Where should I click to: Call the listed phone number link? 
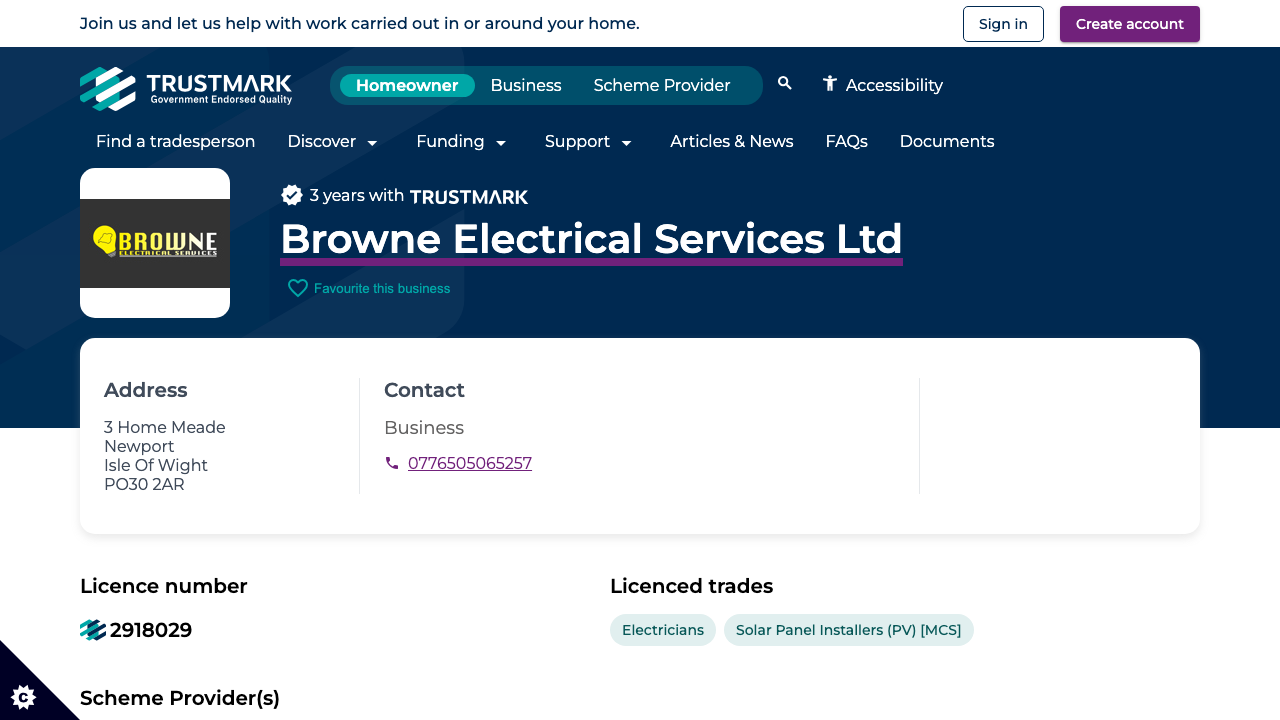point(470,463)
